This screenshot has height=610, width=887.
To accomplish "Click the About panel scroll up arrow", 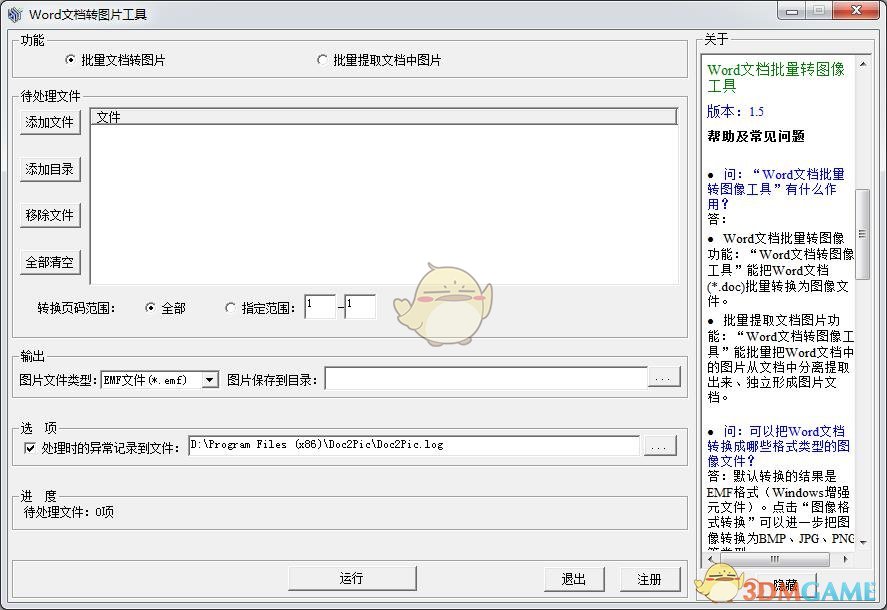I will [x=862, y=65].
